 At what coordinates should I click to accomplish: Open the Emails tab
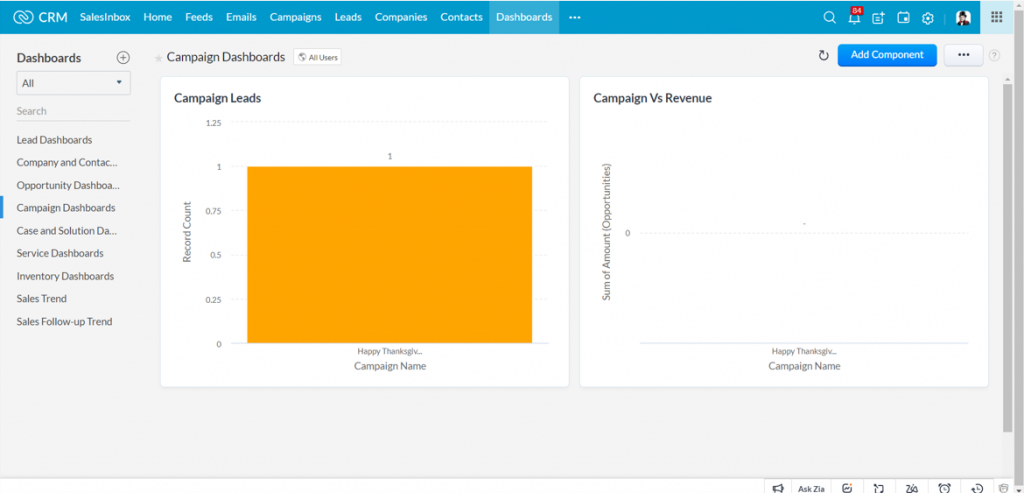(x=241, y=18)
